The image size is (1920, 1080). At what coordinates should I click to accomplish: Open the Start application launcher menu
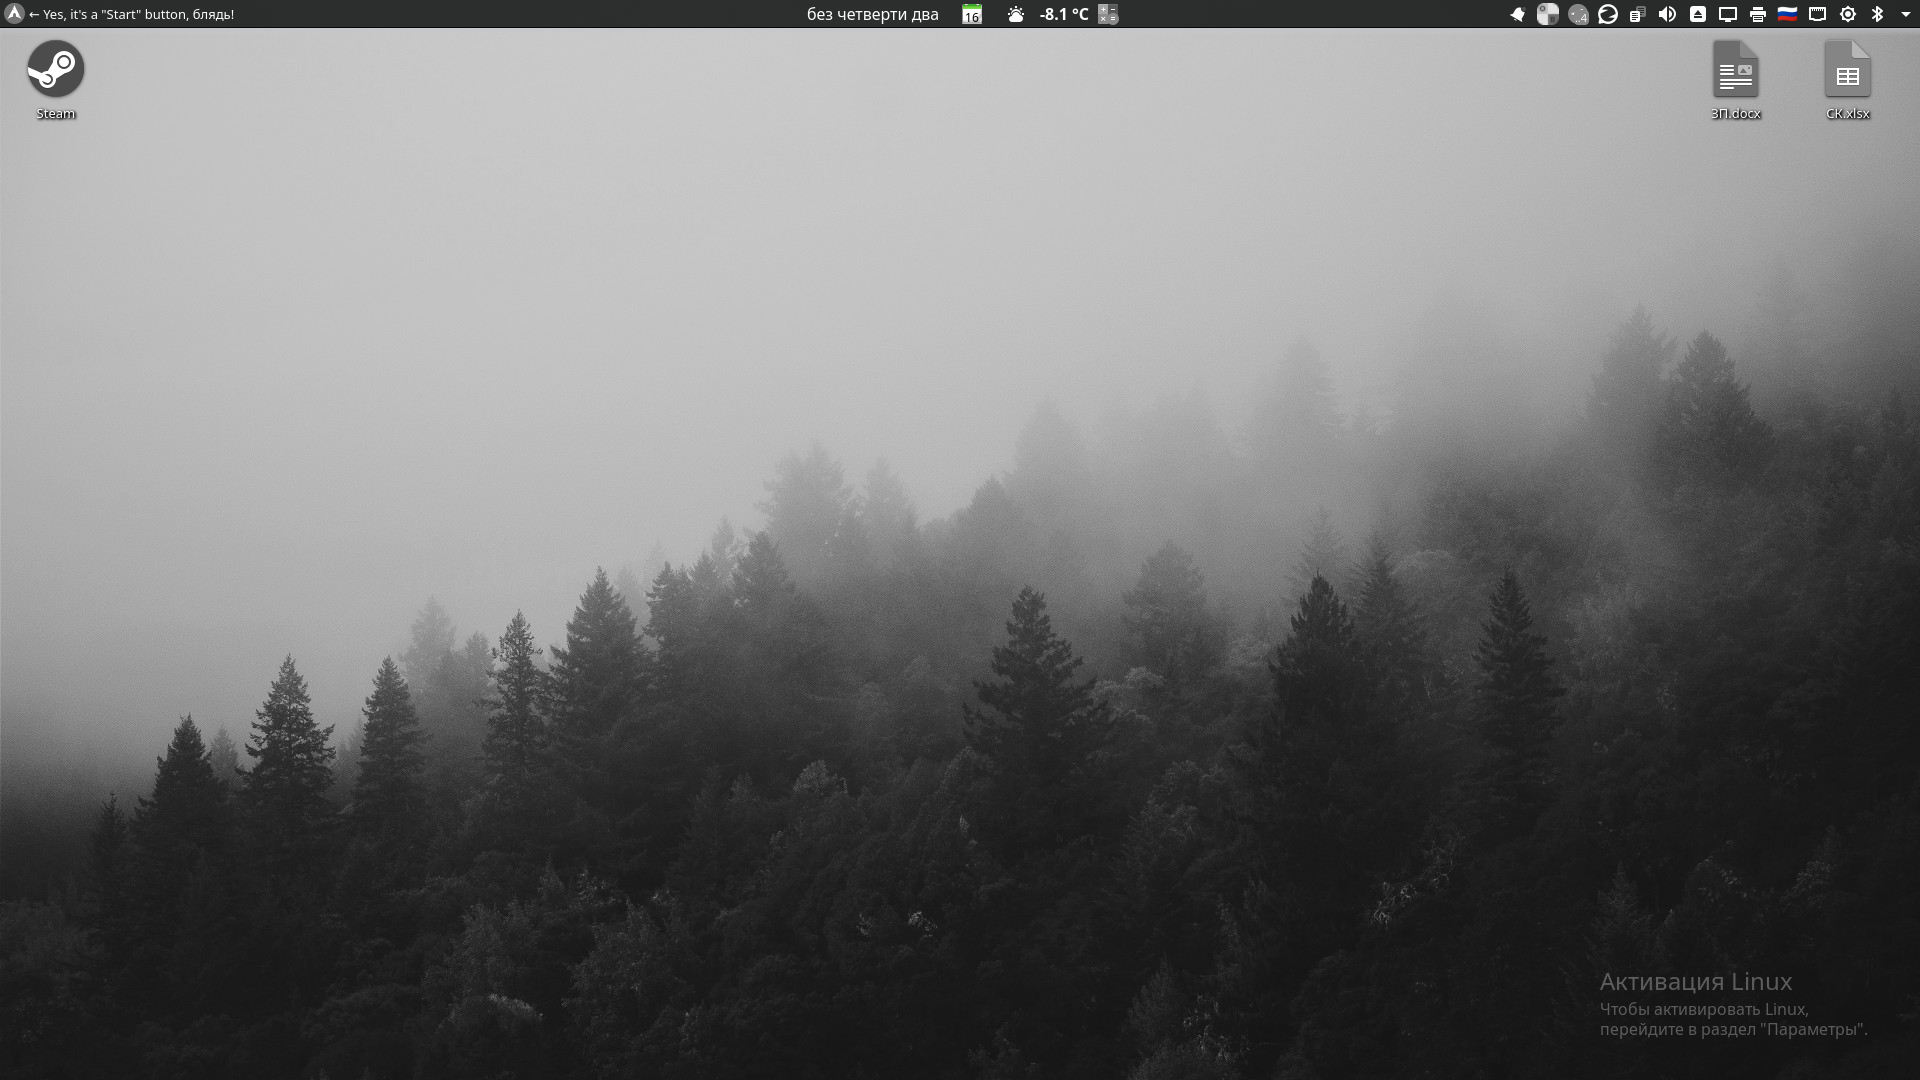point(14,14)
